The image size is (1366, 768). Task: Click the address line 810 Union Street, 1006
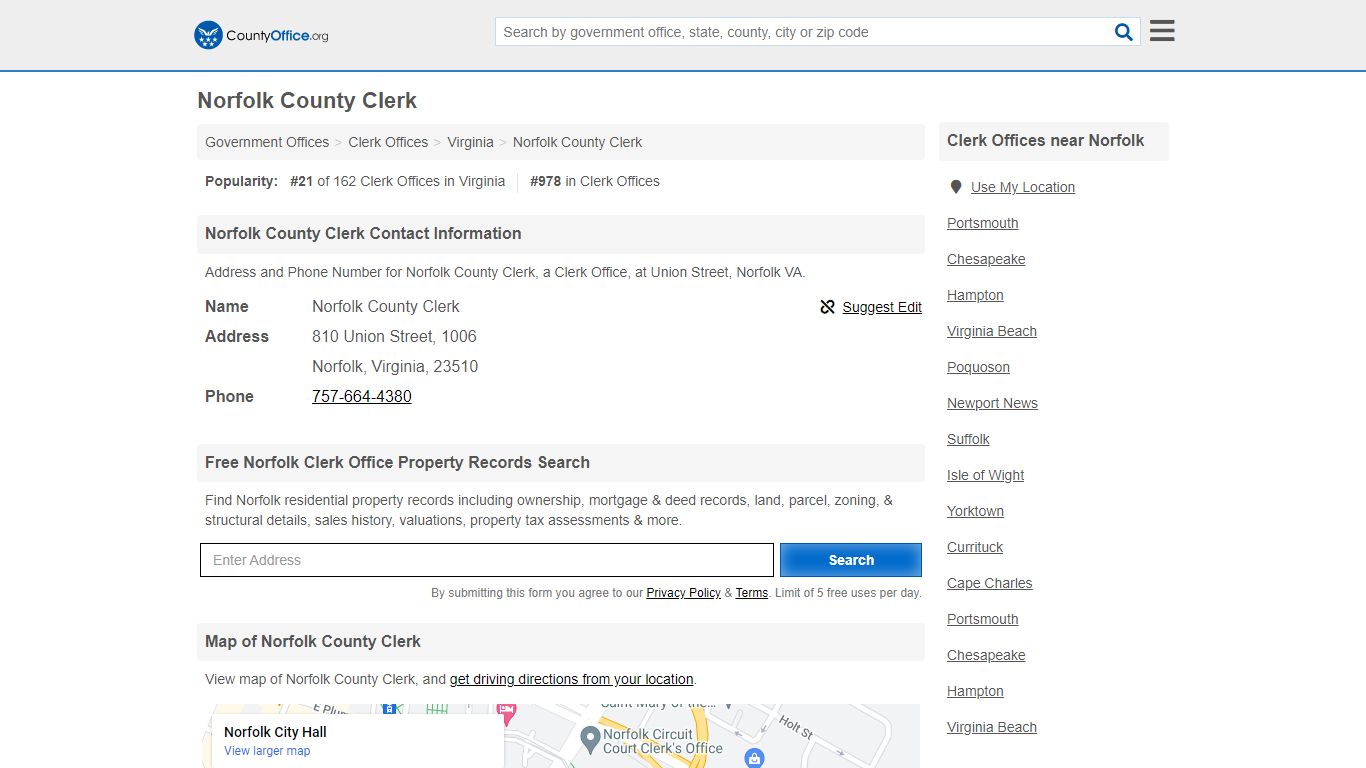(394, 336)
